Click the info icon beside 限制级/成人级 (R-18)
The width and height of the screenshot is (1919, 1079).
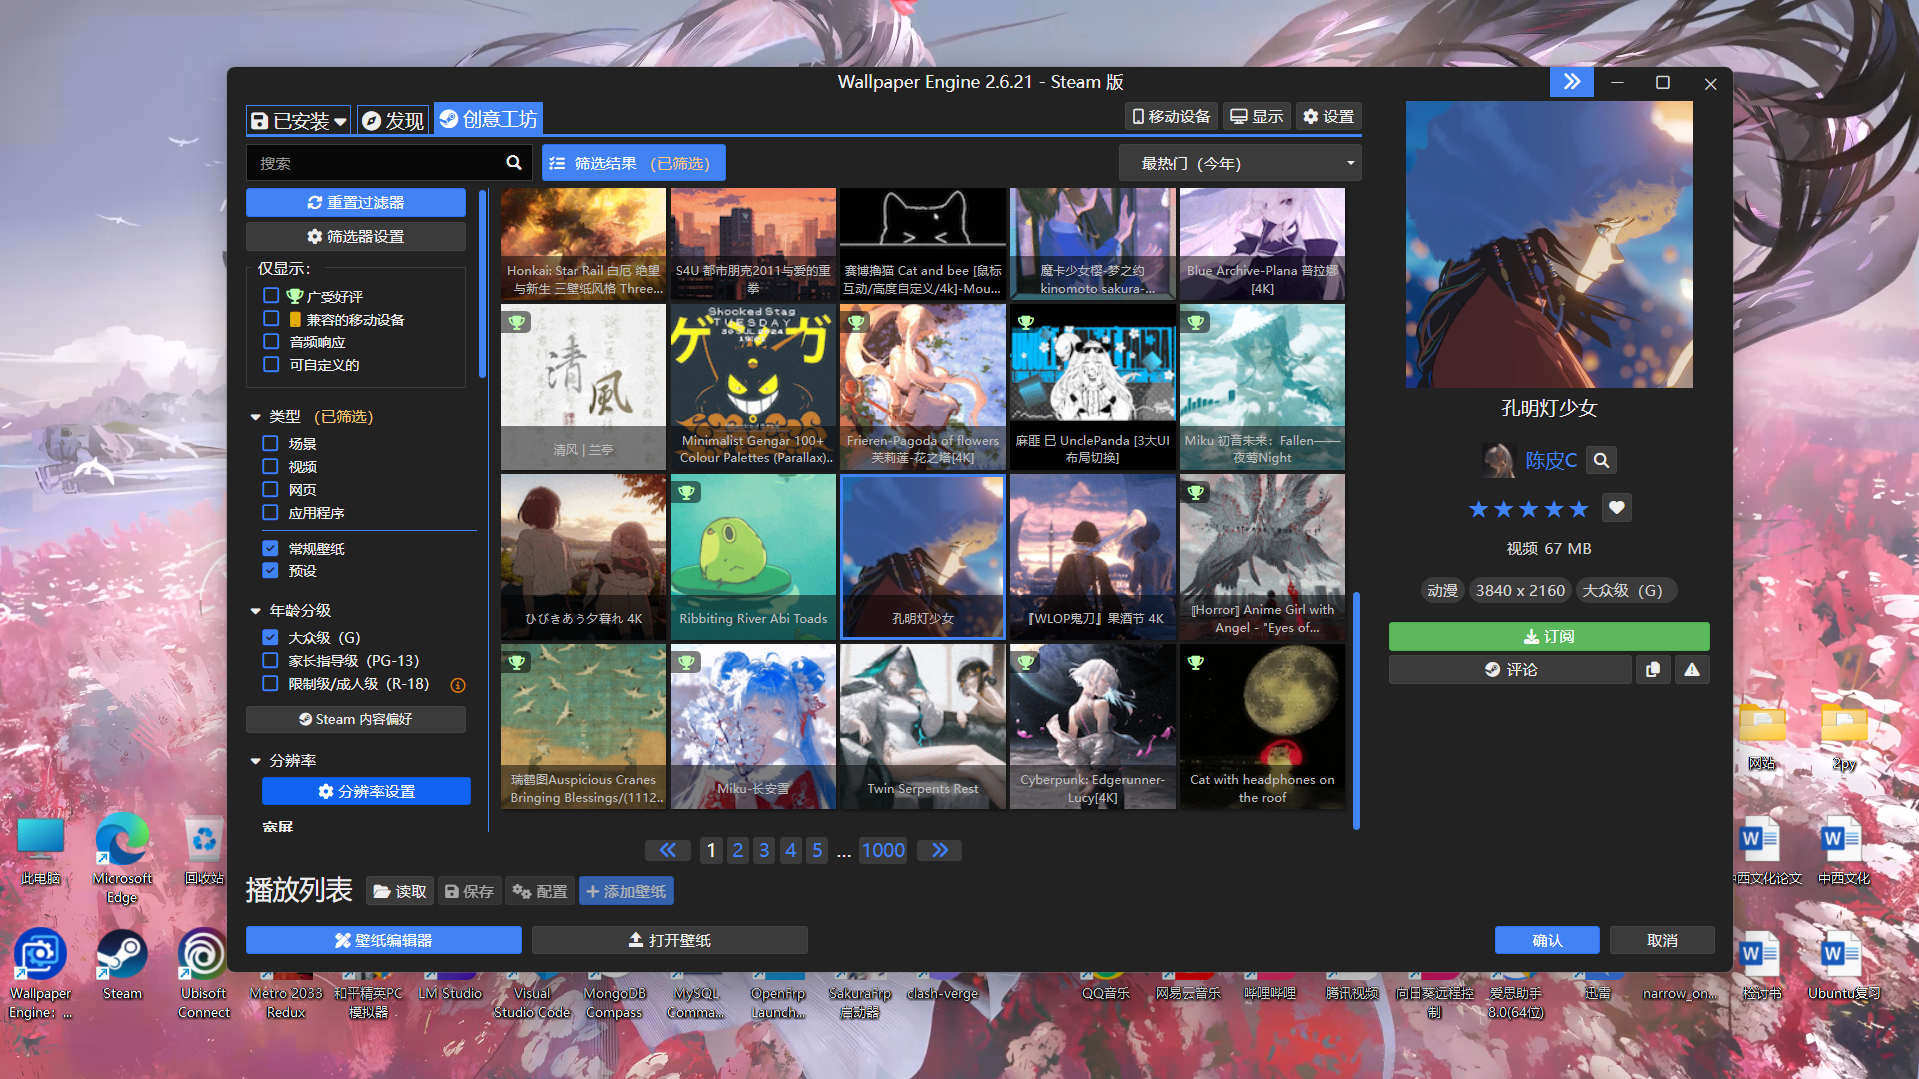click(458, 685)
